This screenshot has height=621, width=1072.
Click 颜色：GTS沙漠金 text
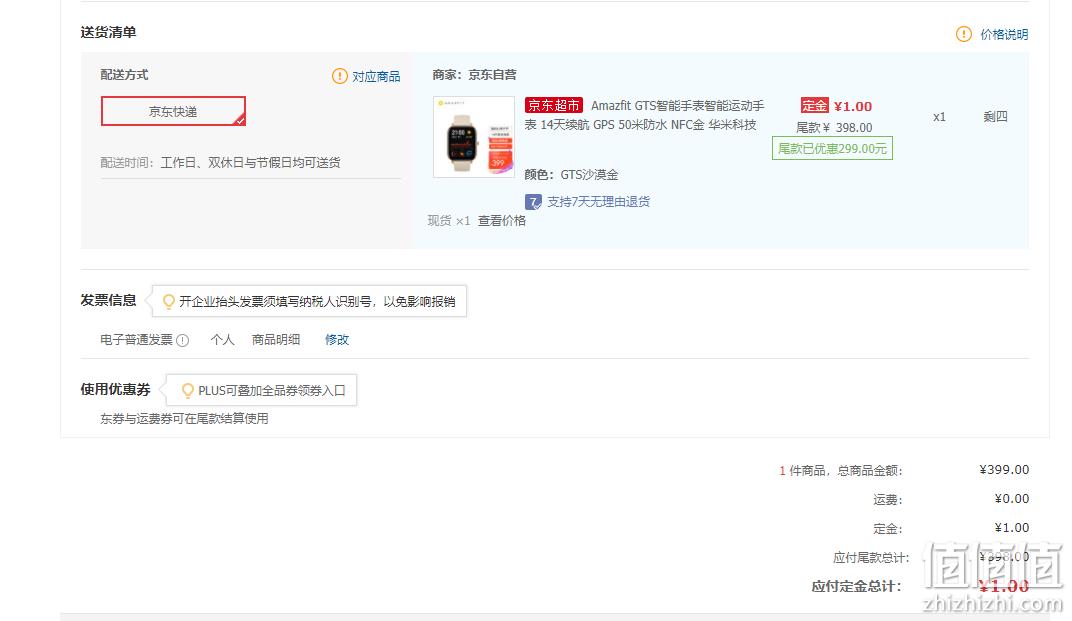pyautogui.click(x=572, y=174)
